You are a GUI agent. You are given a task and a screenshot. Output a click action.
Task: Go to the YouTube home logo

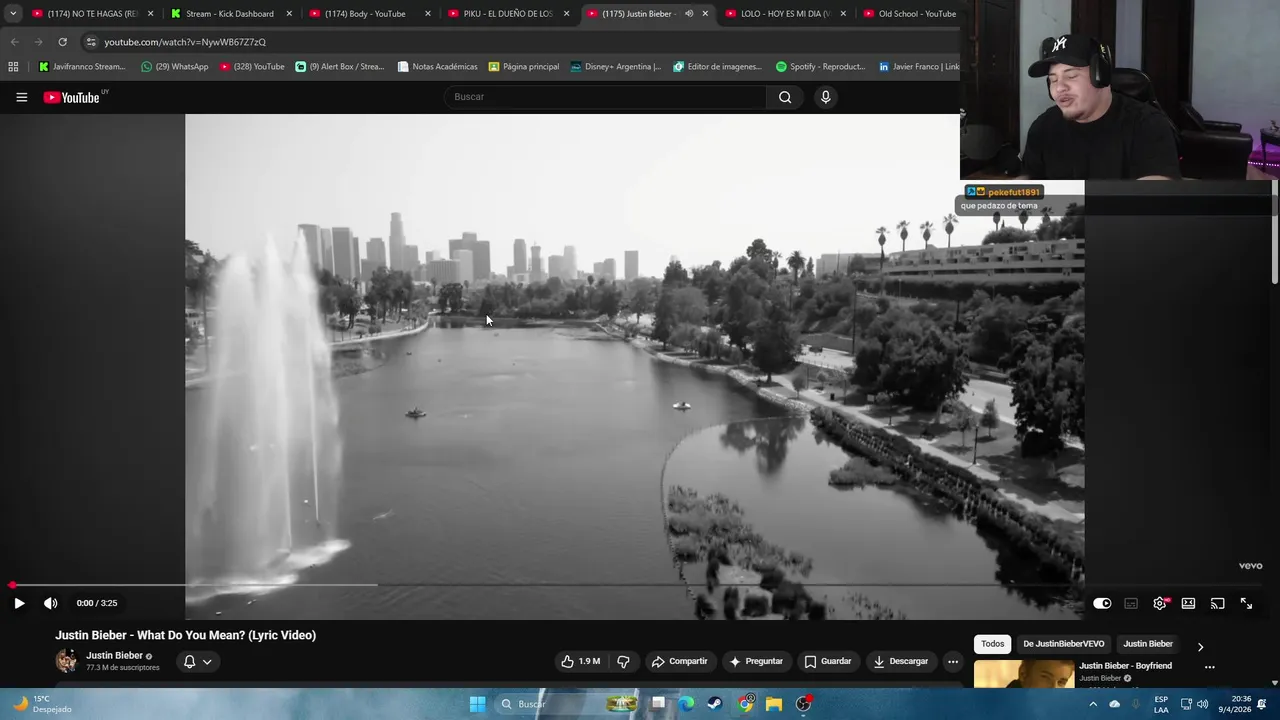pos(72,97)
